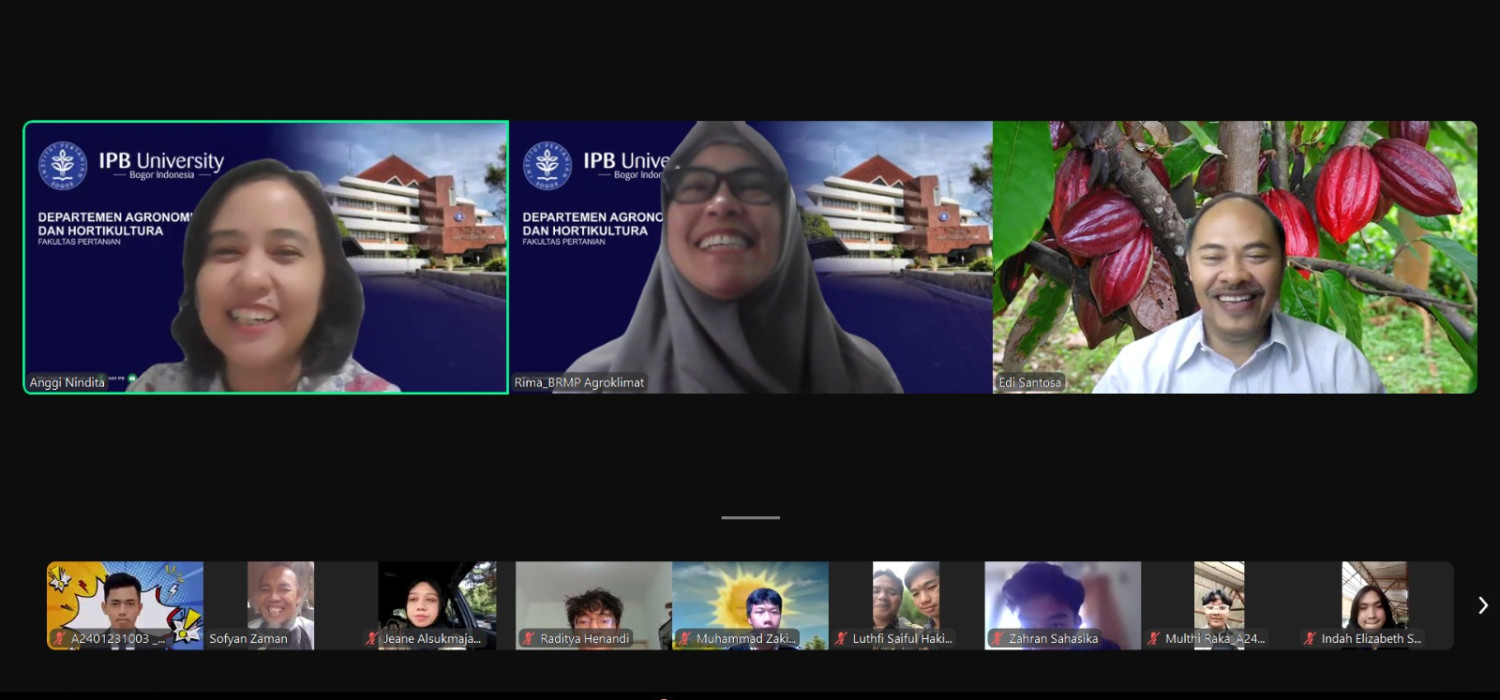
Task: Click the Raditya Henandi name label
Action: tap(584, 638)
